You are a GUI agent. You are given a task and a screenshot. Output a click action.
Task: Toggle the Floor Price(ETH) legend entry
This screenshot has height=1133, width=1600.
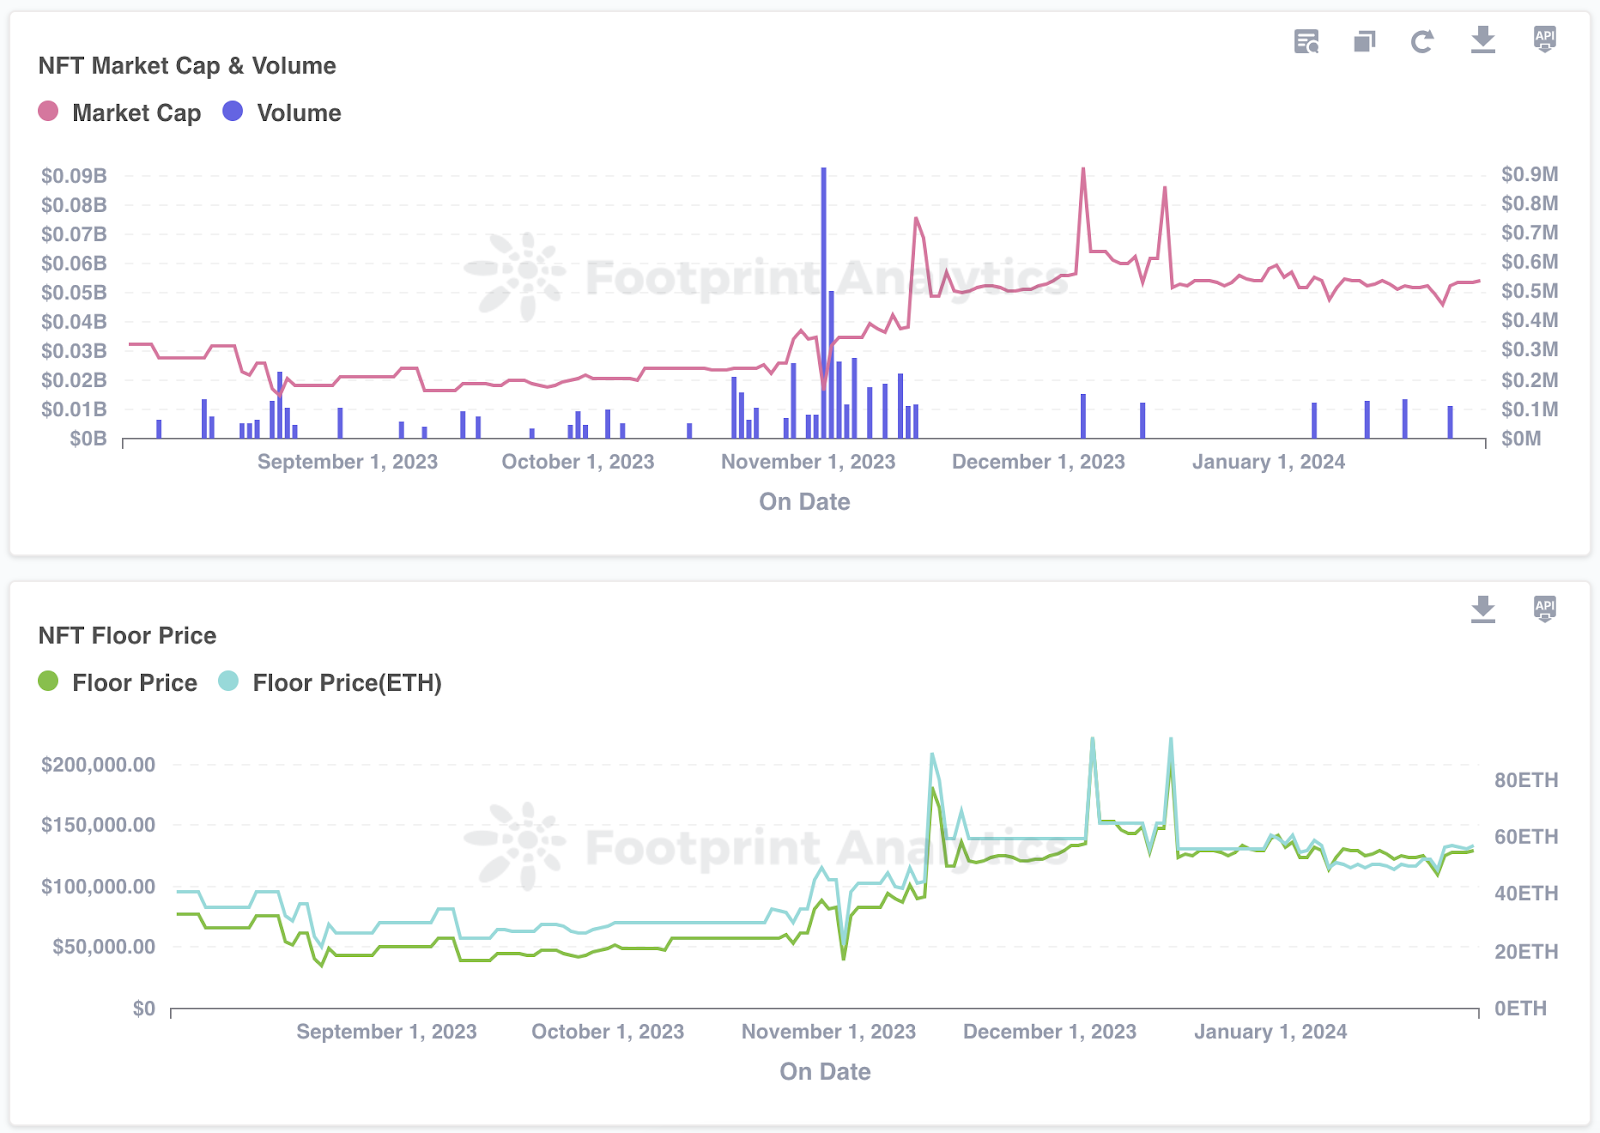pyautogui.click(x=346, y=683)
